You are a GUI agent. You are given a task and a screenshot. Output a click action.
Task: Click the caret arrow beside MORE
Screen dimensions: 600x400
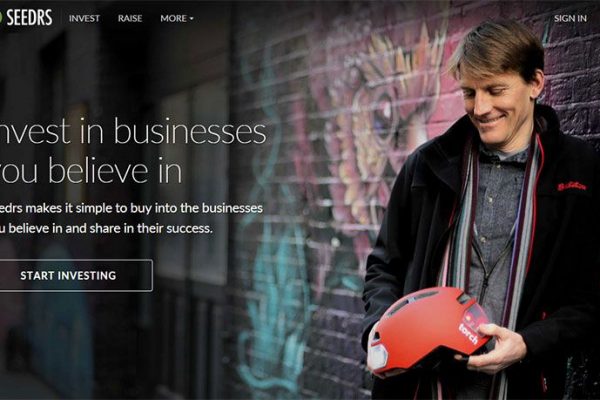click(191, 19)
